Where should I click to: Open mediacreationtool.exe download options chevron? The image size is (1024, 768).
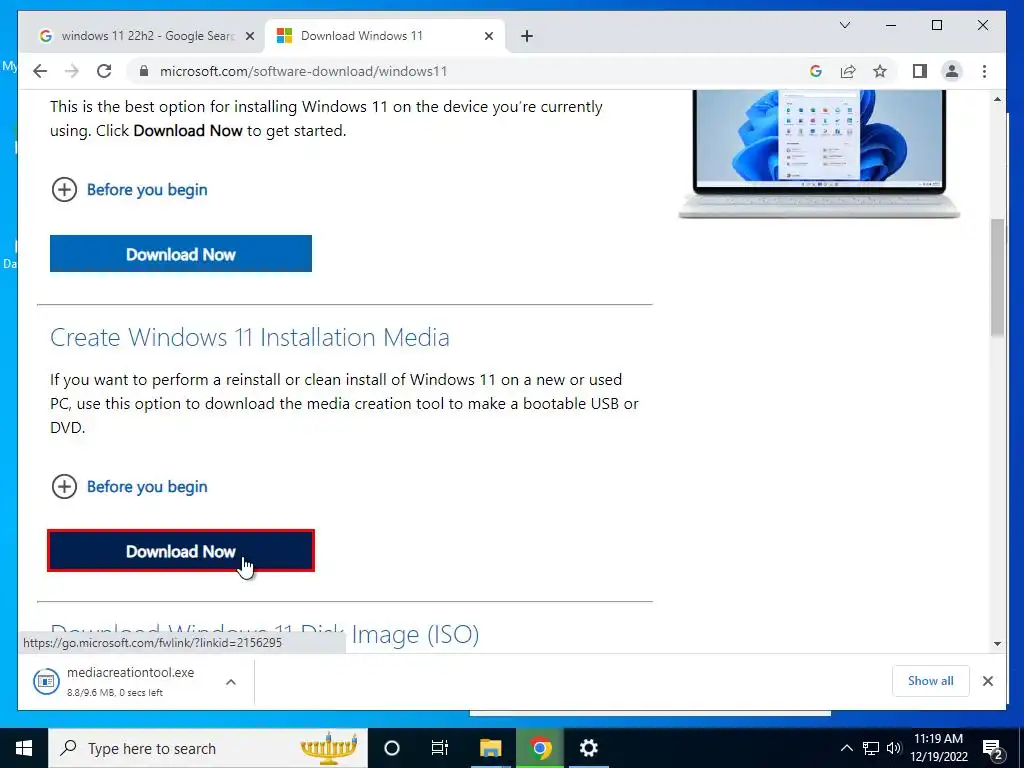[x=231, y=682]
